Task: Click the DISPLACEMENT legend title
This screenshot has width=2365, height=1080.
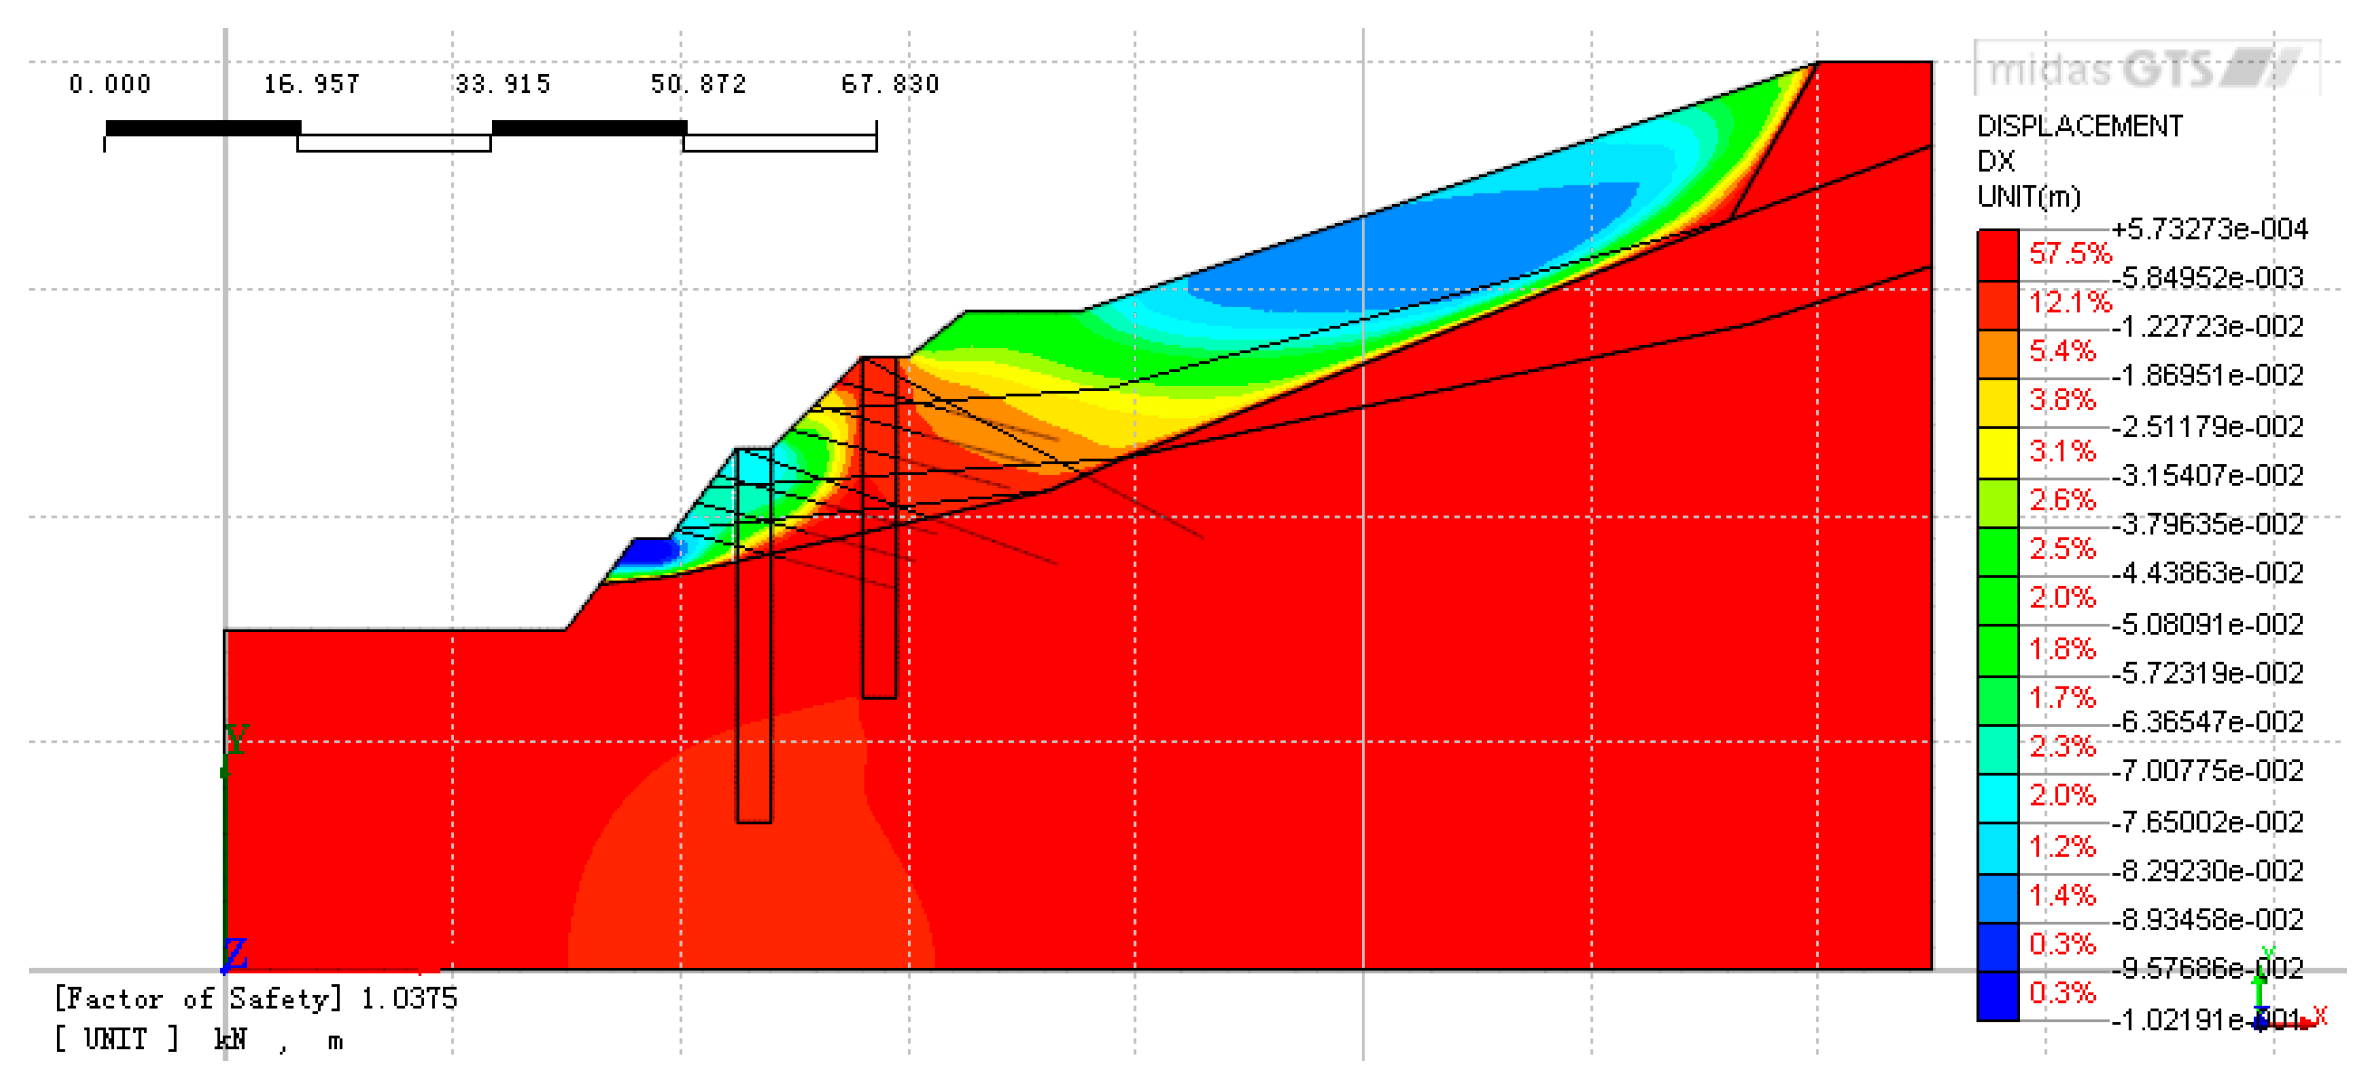Action: click(x=2079, y=126)
